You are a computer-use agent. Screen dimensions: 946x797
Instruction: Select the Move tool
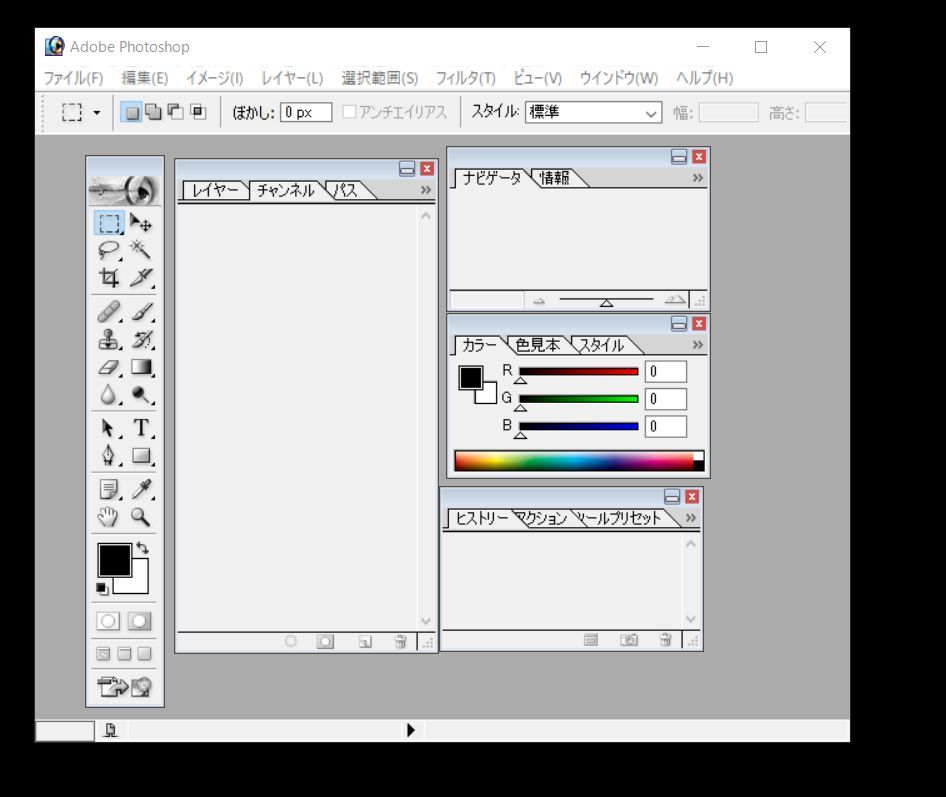141,223
